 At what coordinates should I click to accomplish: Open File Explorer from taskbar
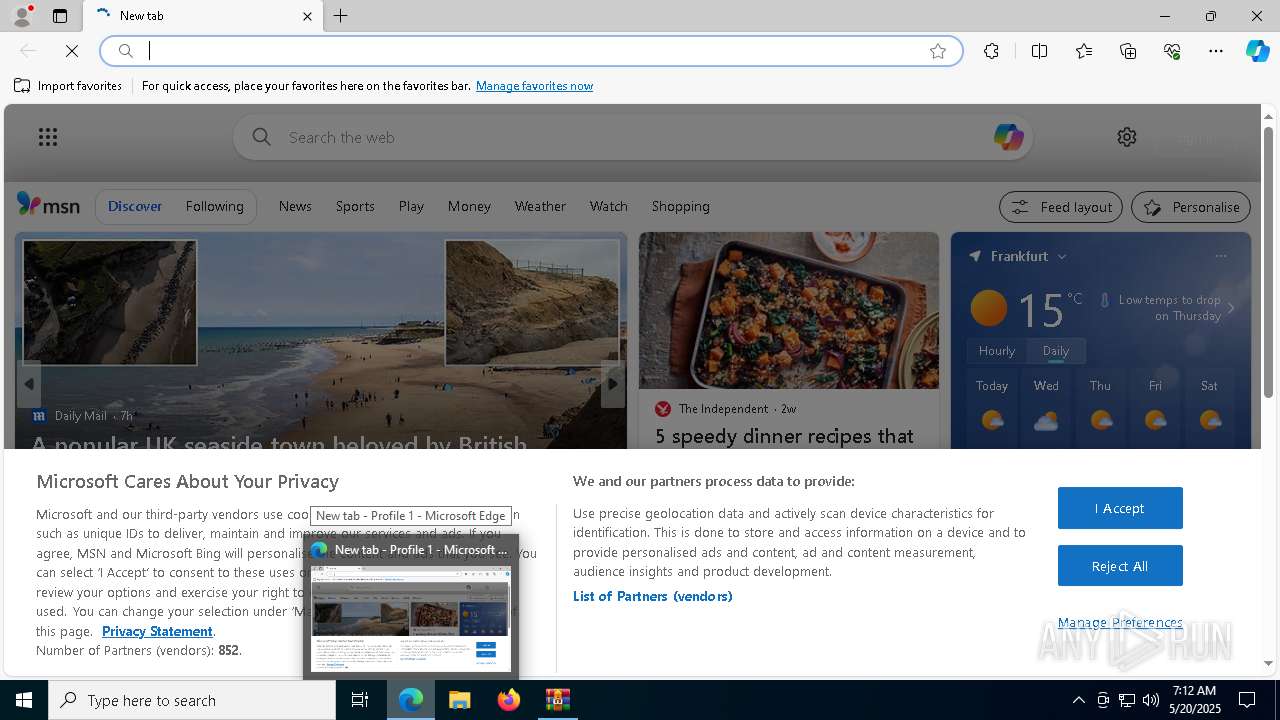pyautogui.click(x=459, y=700)
